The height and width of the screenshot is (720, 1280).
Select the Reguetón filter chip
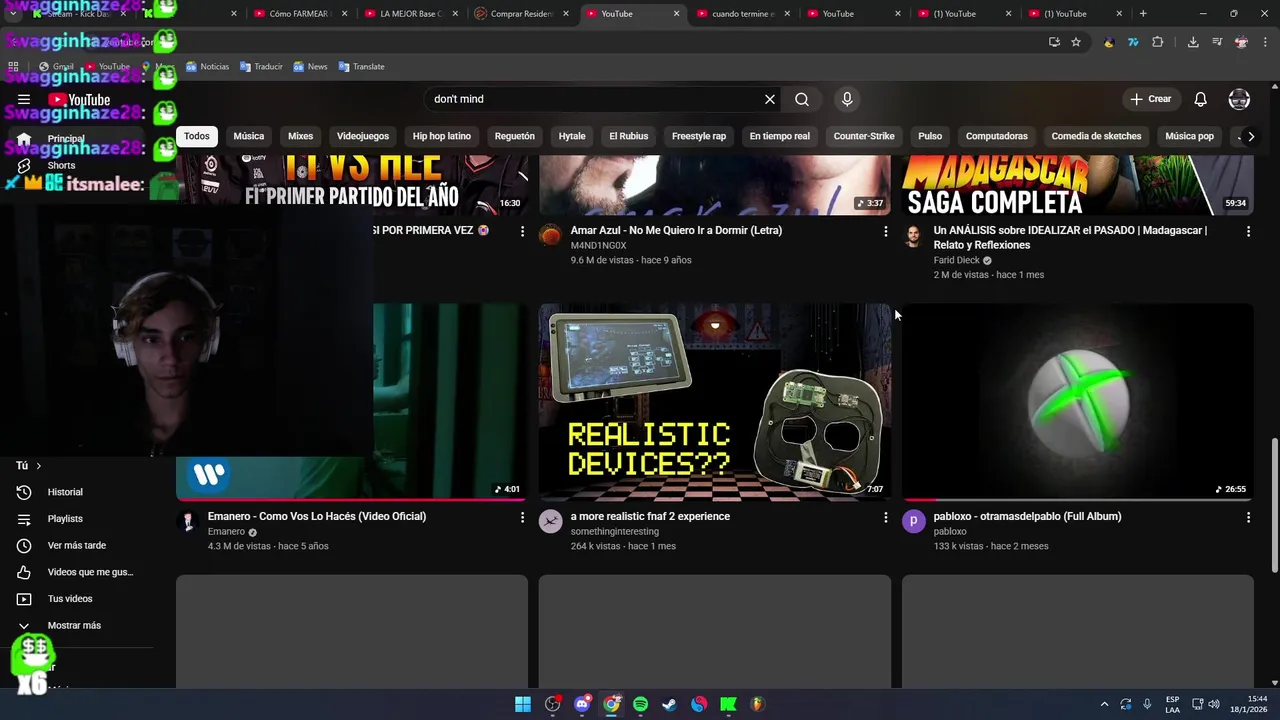tap(515, 136)
